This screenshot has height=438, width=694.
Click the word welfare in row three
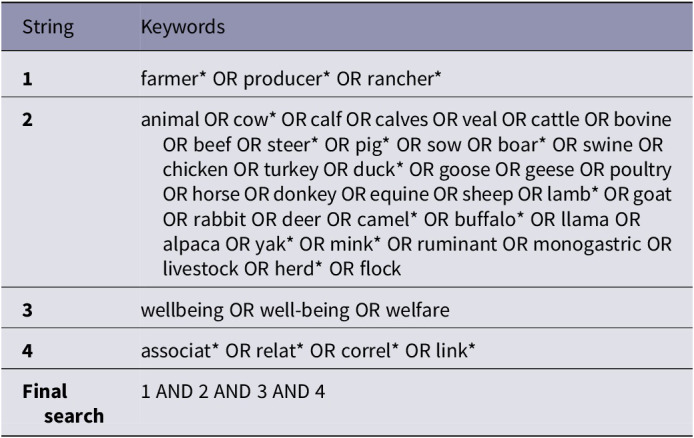pos(417,310)
